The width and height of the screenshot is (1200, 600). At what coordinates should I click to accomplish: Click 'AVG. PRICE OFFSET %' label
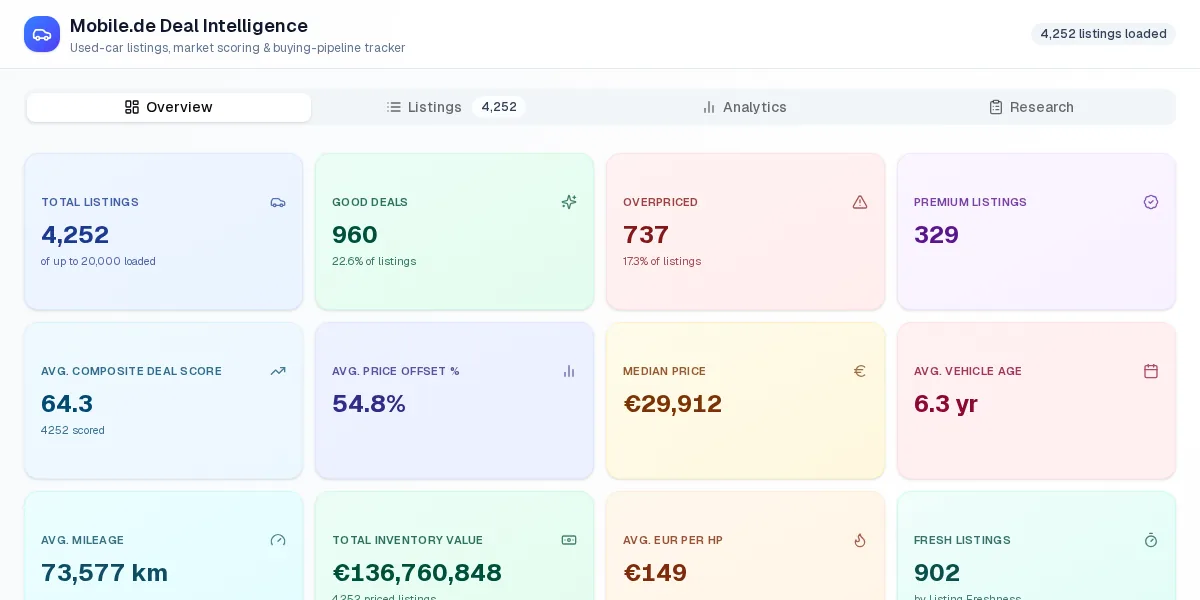click(396, 371)
